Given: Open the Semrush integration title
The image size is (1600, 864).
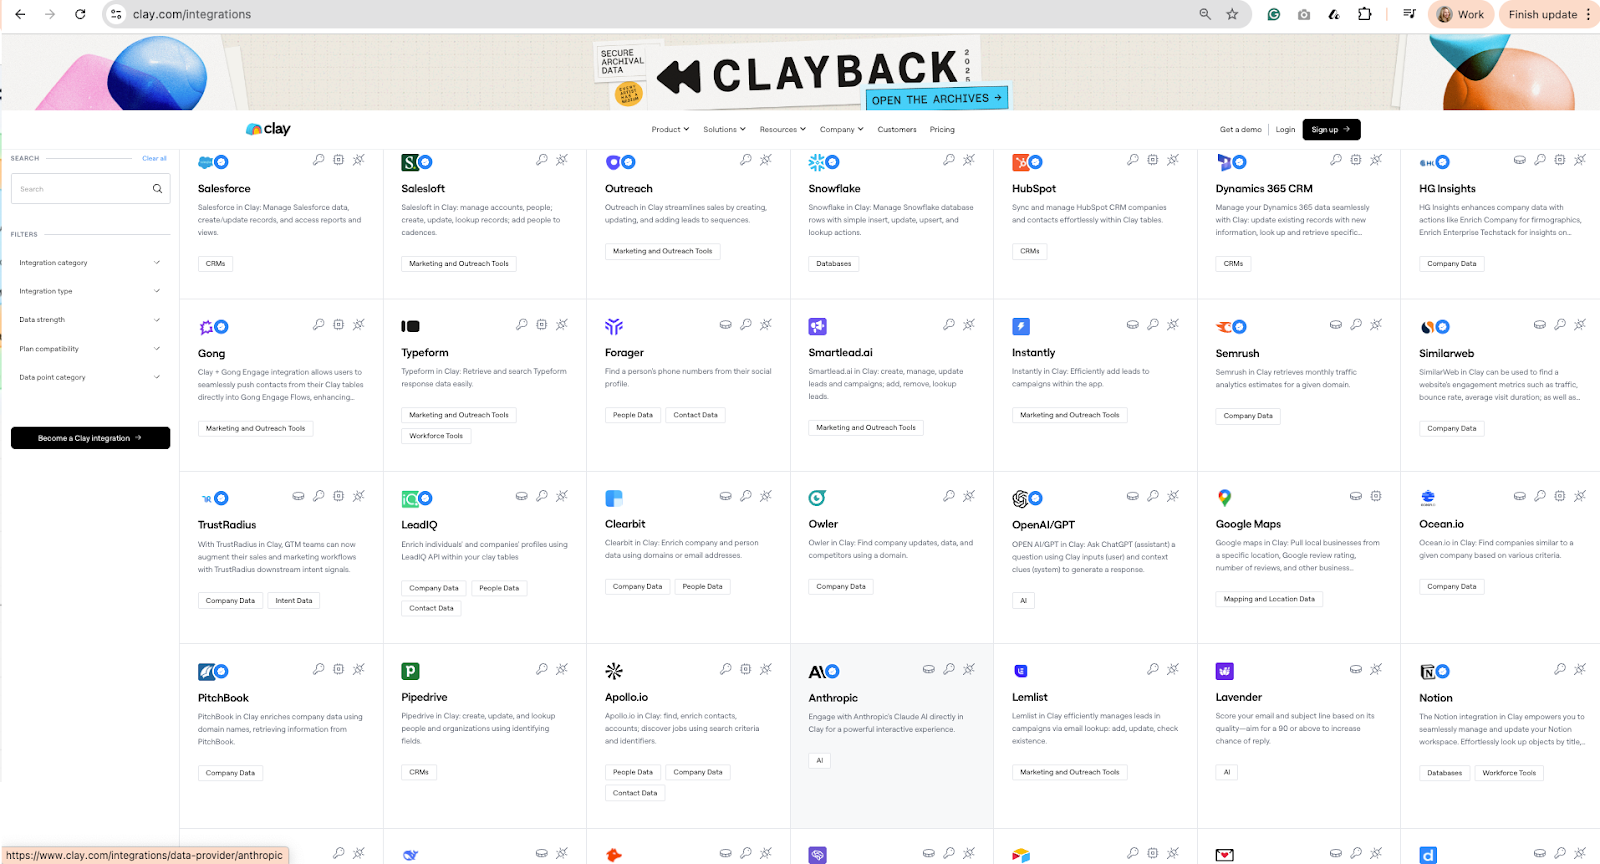Looking at the screenshot, I should coord(1237,353).
